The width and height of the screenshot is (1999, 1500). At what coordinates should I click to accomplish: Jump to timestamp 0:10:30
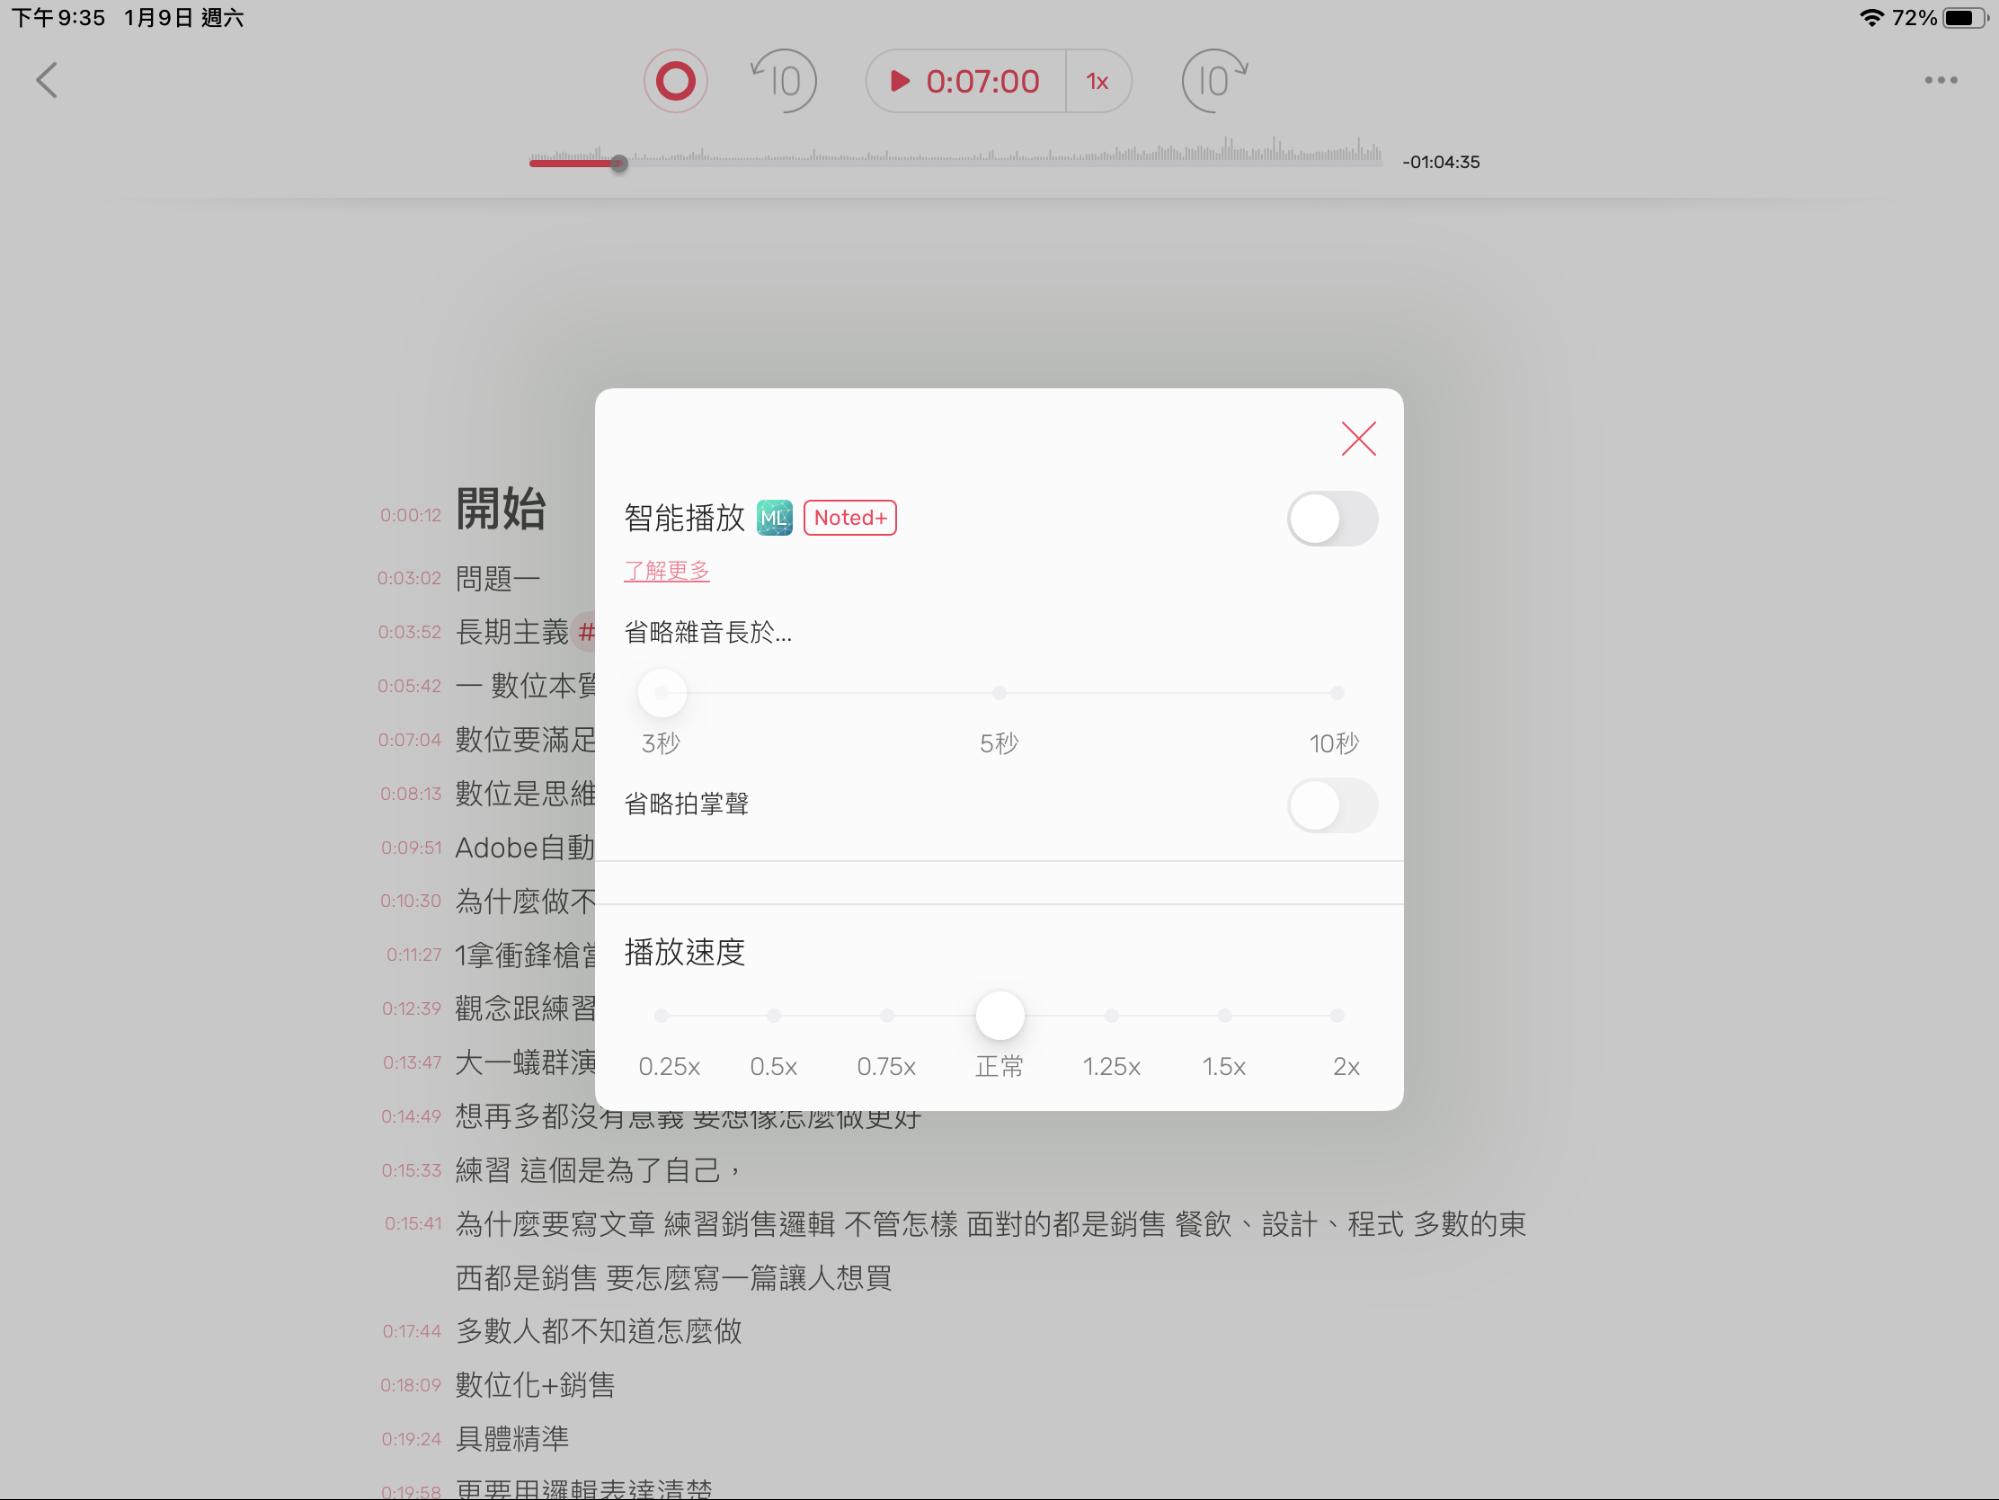coord(410,901)
